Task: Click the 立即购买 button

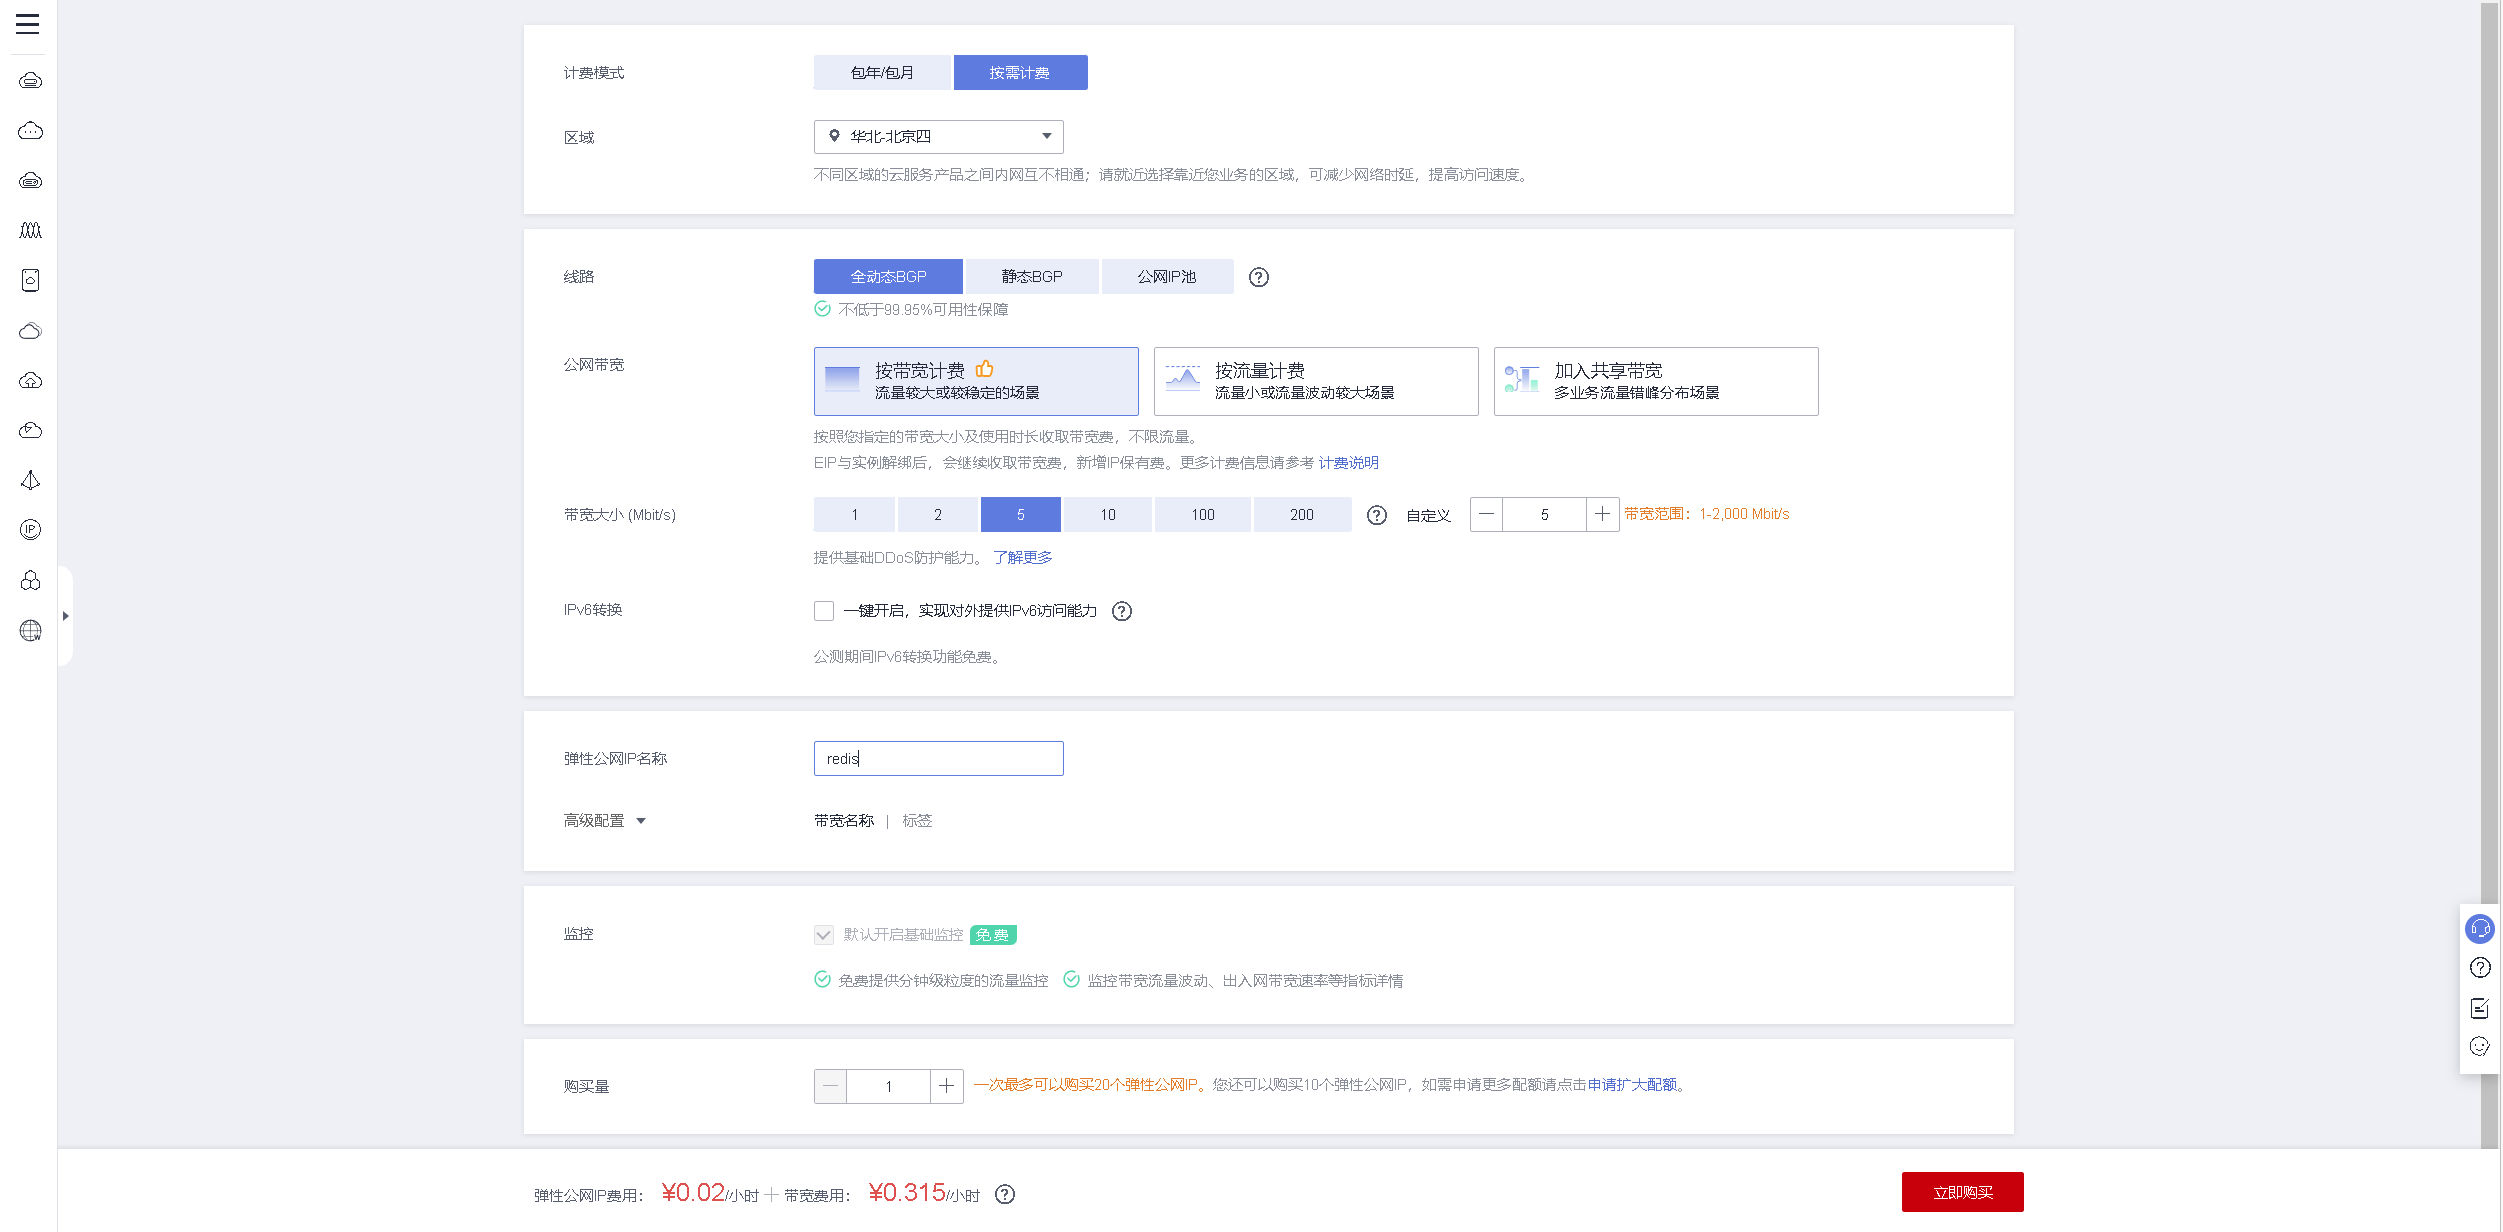Action: [x=1962, y=1192]
